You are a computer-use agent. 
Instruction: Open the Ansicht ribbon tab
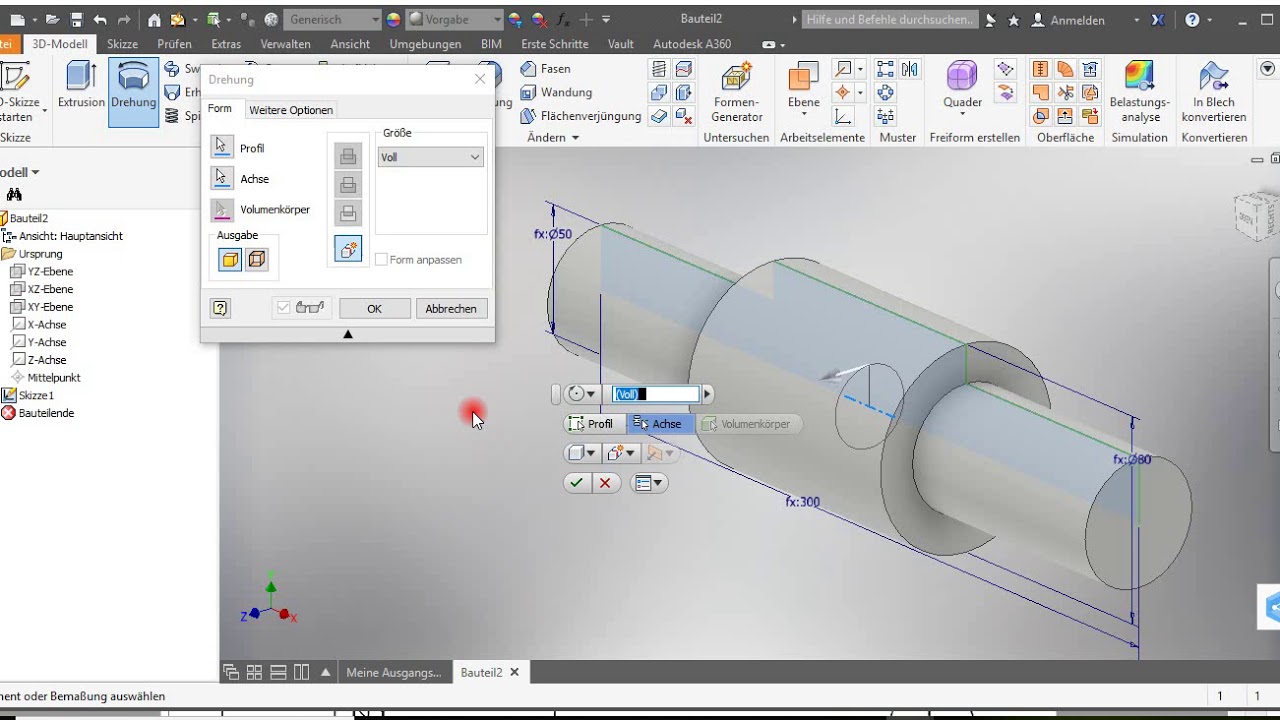pos(350,44)
